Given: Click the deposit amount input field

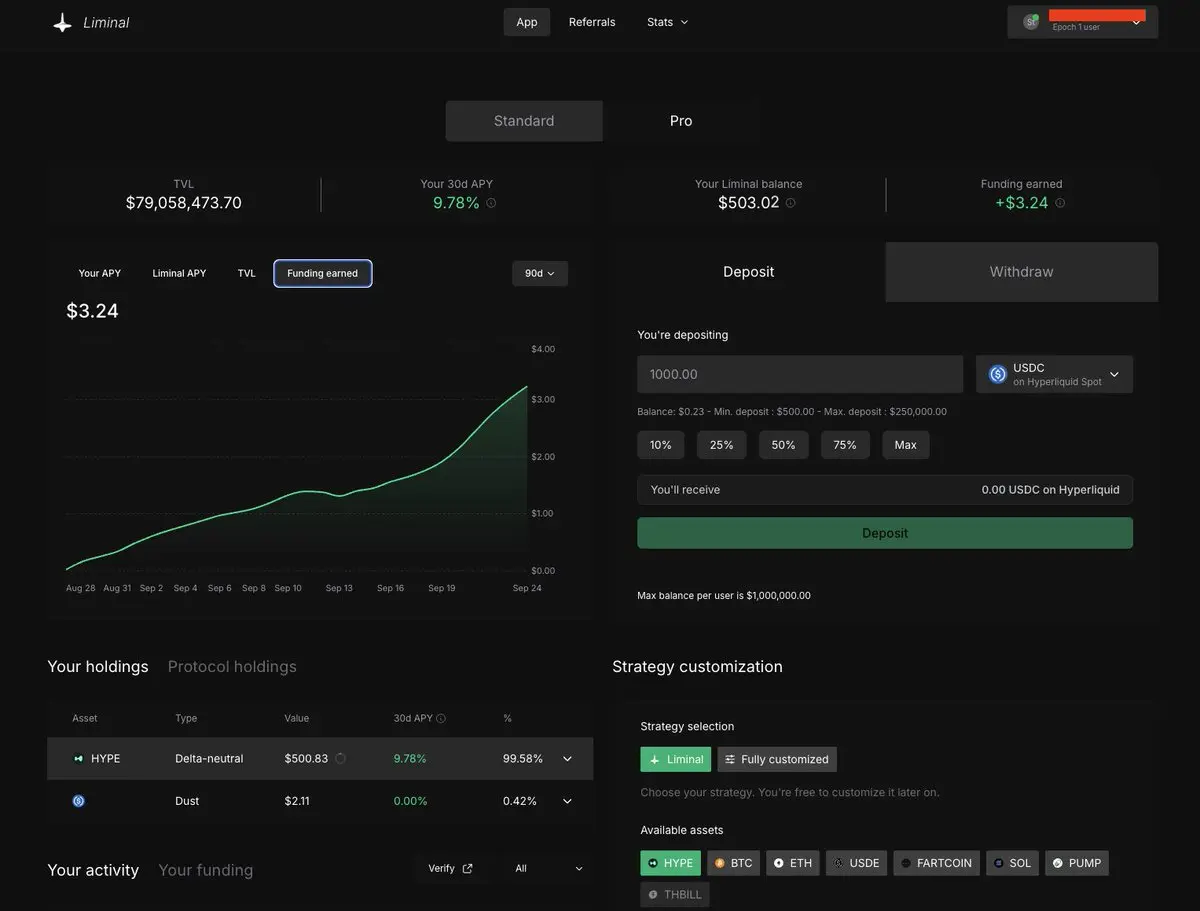Looking at the screenshot, I should pyautogui.click(x=800, y=374).
